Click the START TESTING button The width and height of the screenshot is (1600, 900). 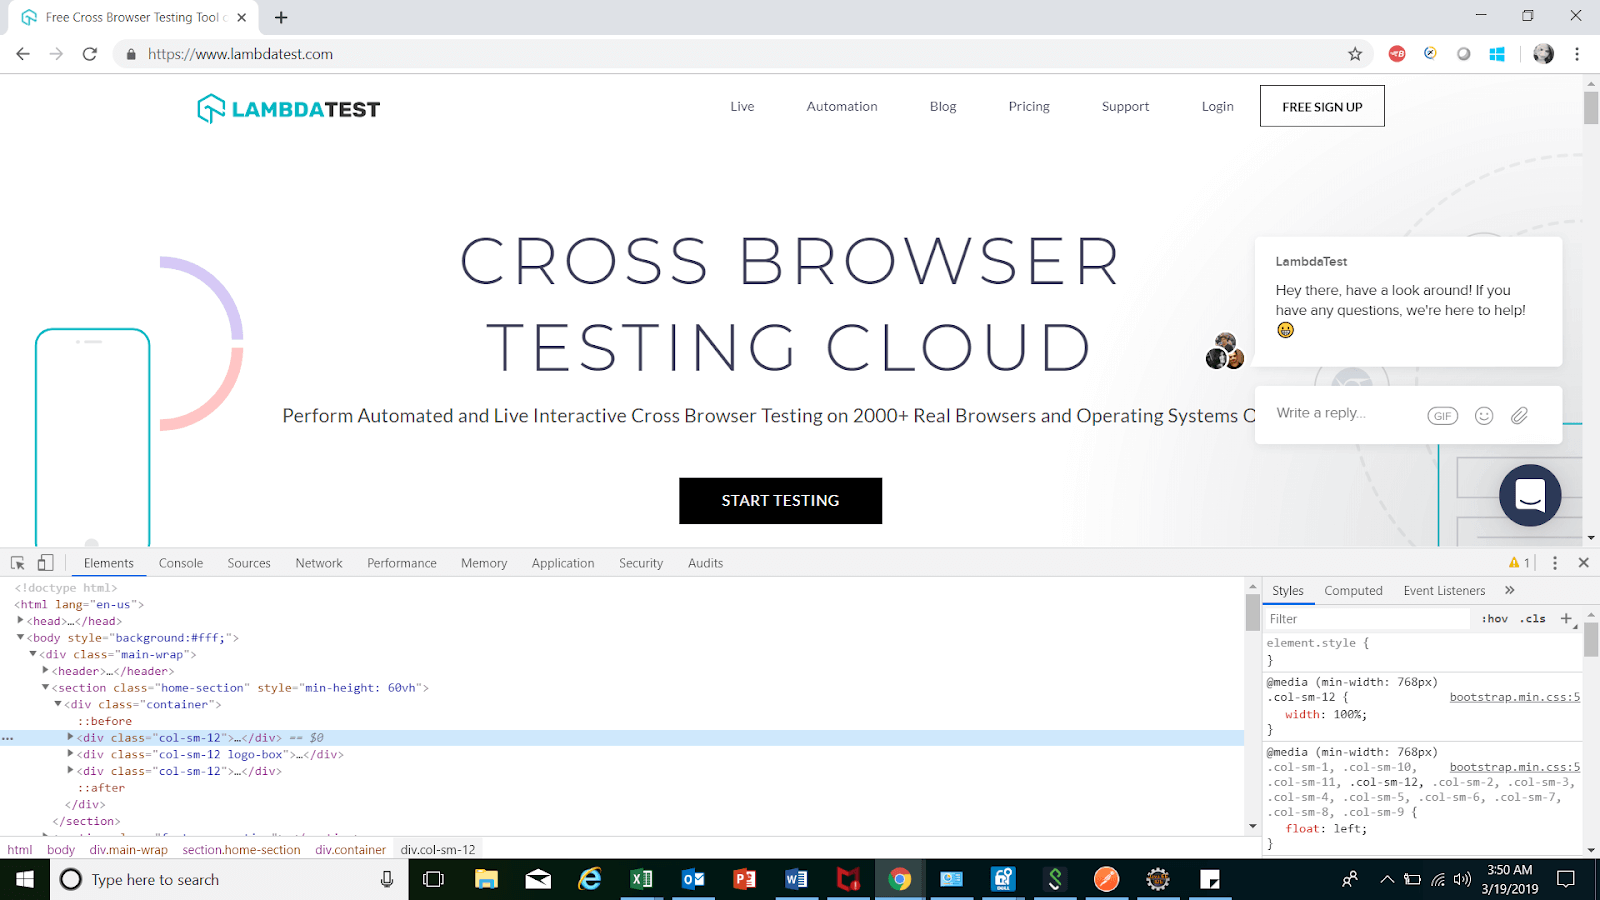[x=780, y=501]
